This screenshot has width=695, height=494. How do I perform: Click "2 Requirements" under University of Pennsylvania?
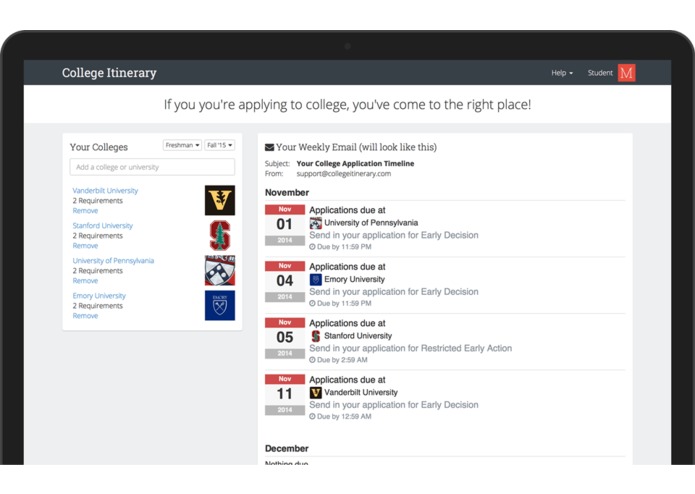coord(98,271)
